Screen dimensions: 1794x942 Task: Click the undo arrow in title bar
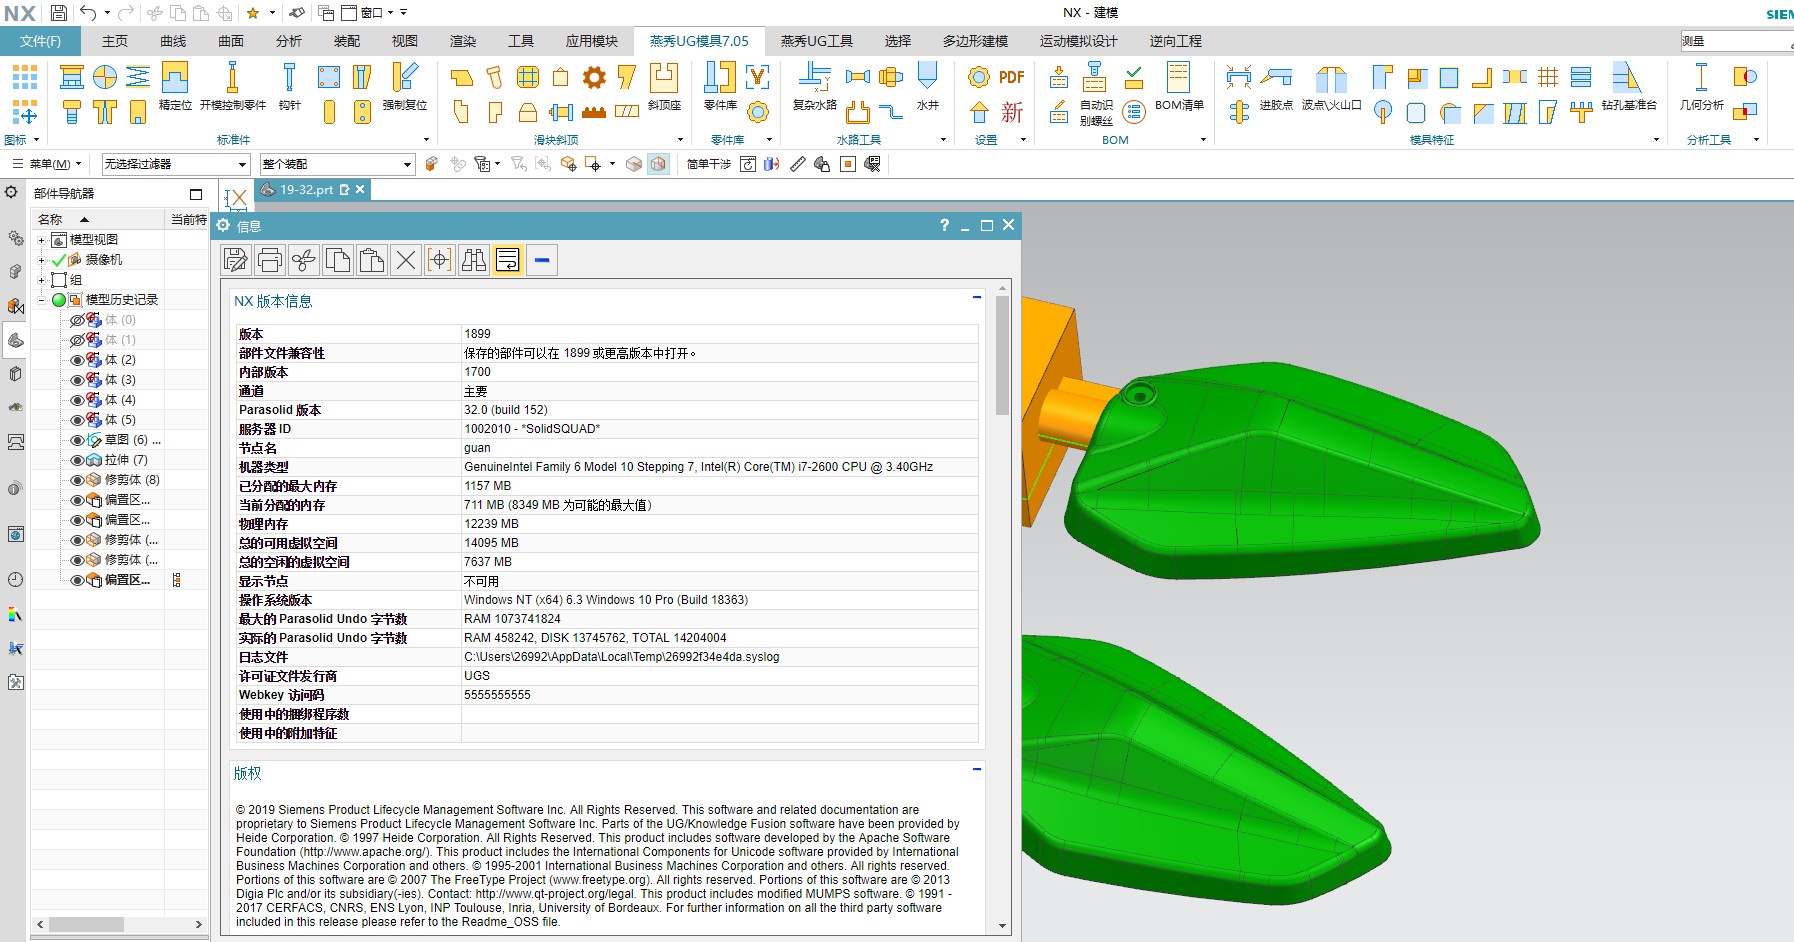coord(88,13)
